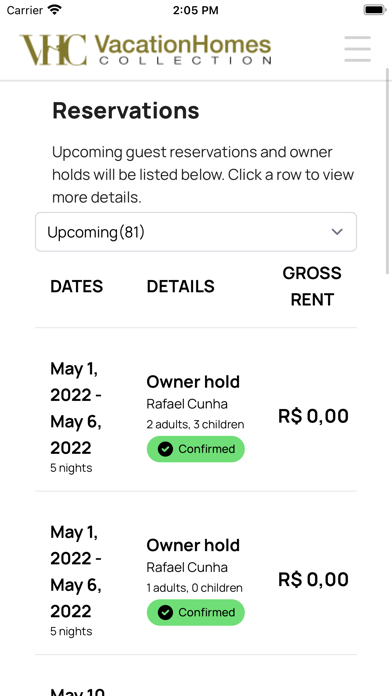Select the GROSS RENT column header
This screenshot has width=392, height=696.
pyautogui.click(x=312, y=286)
